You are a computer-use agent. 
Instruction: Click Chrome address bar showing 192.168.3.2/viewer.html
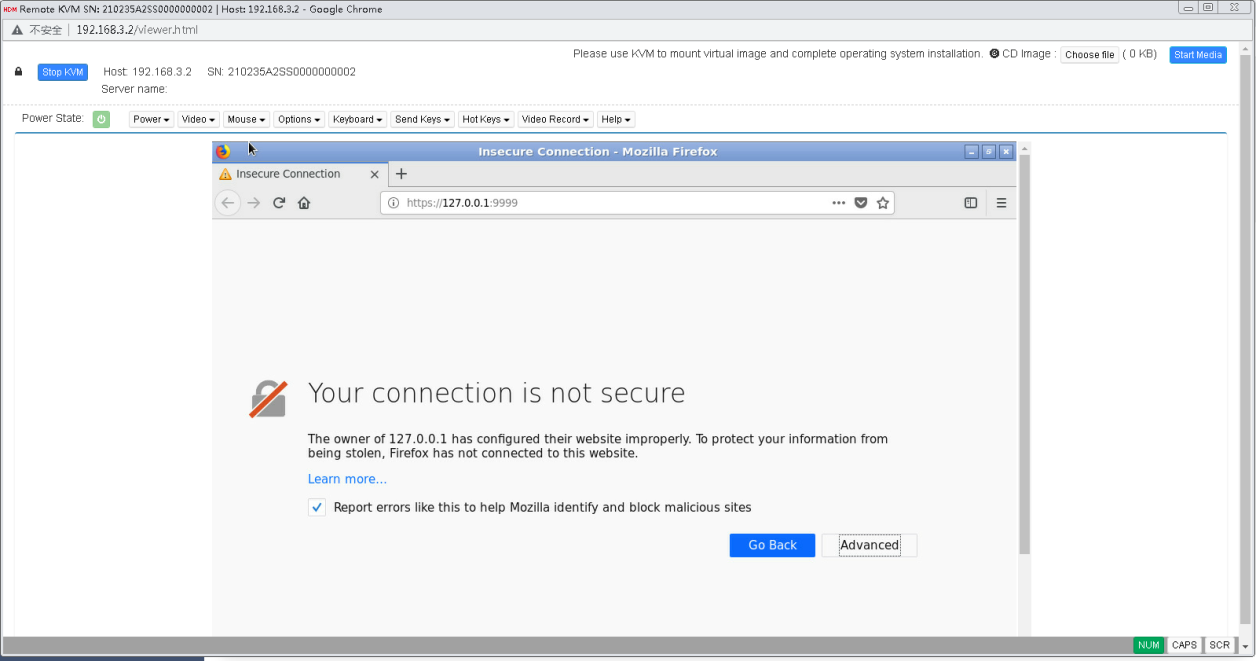(137, 30)
